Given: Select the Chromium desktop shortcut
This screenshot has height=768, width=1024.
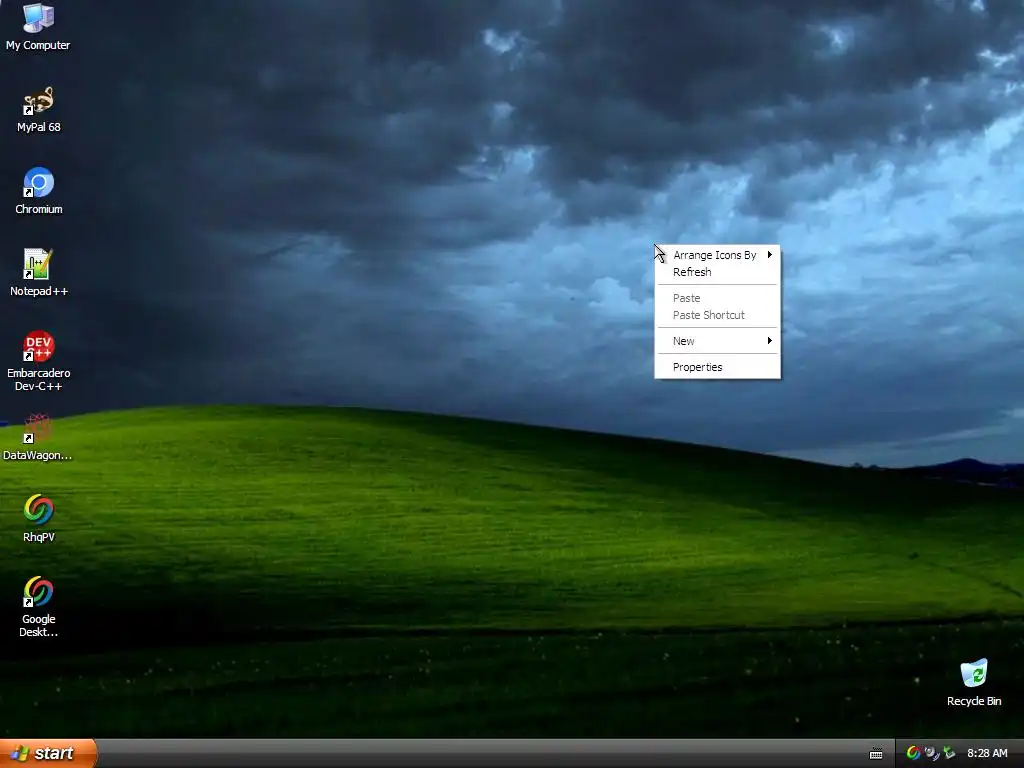Looking at the screenshot, I should (38, 191).
